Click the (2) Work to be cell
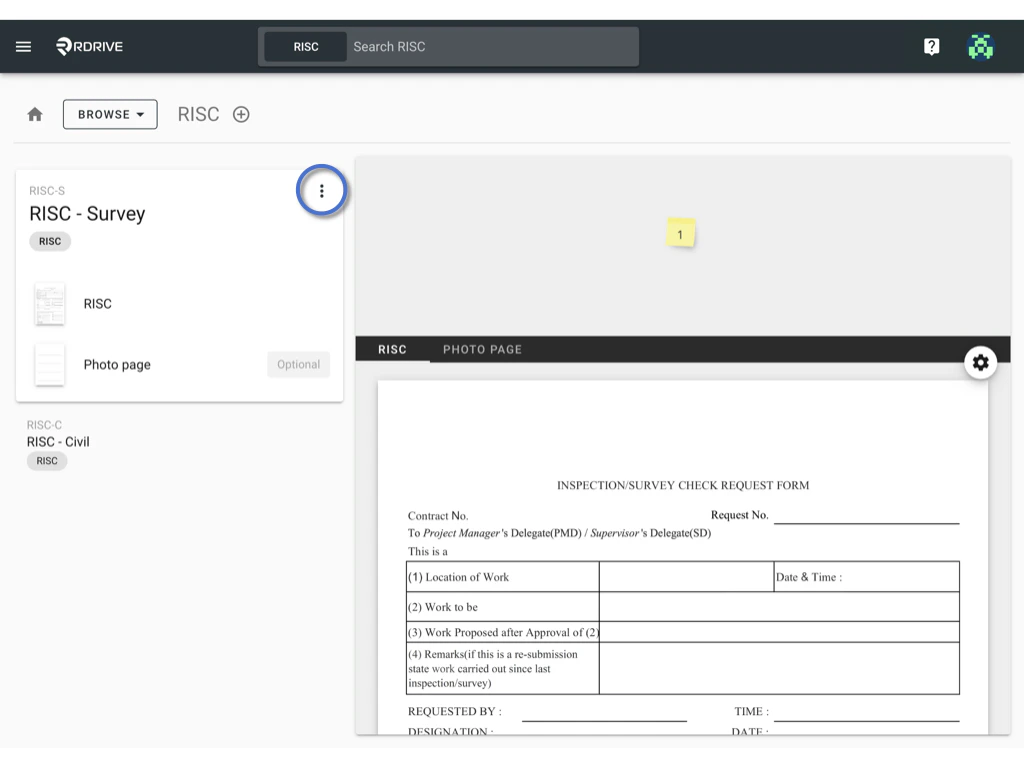The image size is (1024, 768). [x=503, y=607]
